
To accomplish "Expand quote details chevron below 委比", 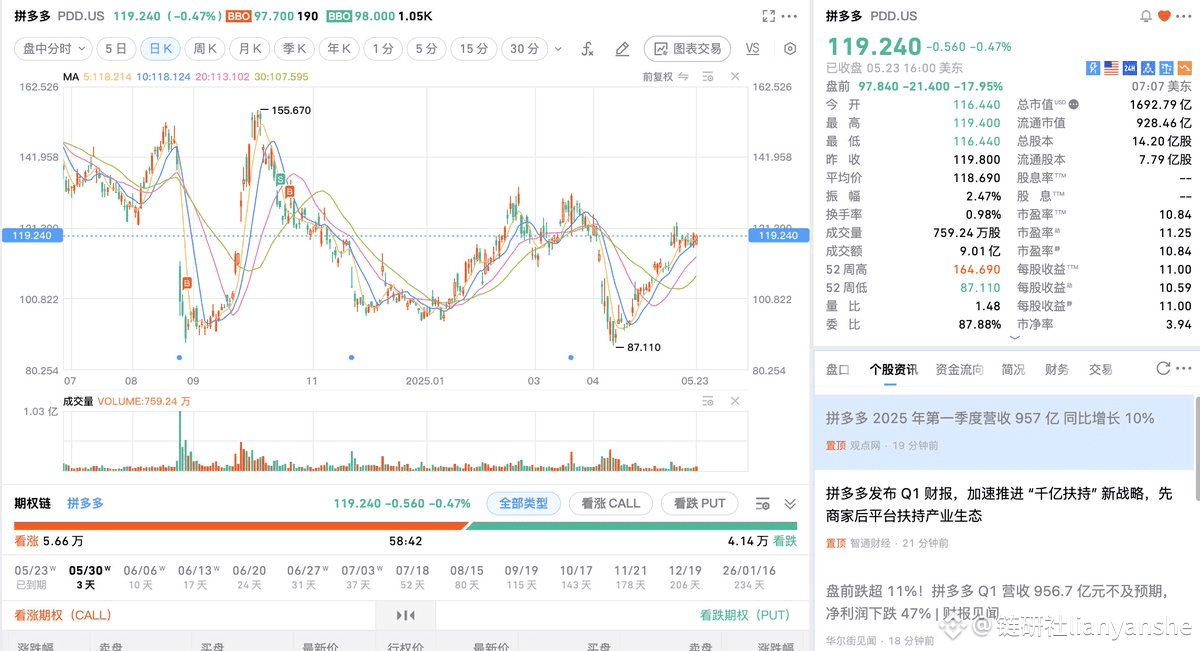I will 1016,338.
